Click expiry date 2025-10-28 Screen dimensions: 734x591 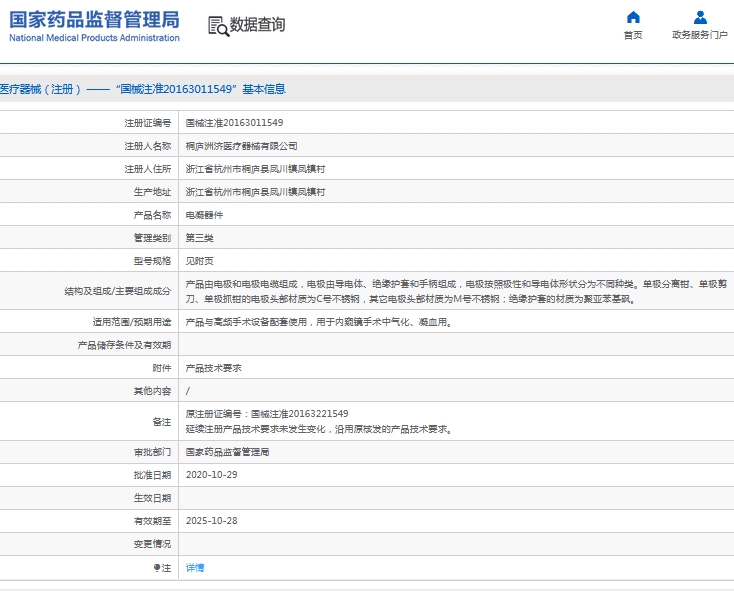coord(212,520)
